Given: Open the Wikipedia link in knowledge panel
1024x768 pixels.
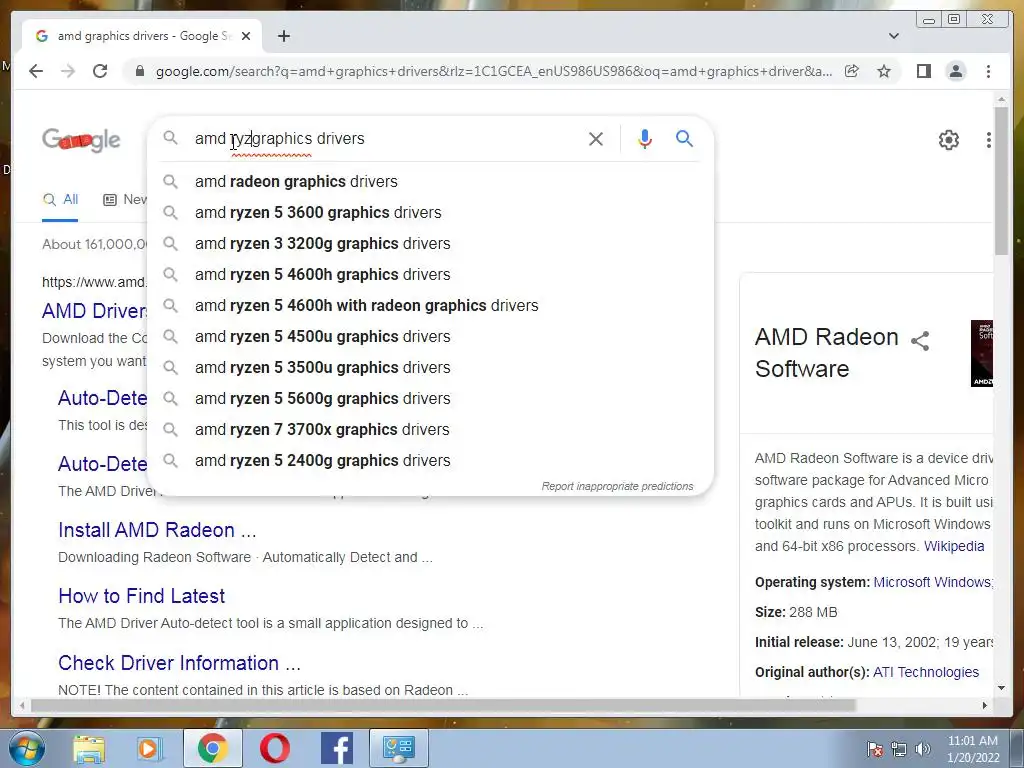Looking at the screenshot, I should coord(953,546).
